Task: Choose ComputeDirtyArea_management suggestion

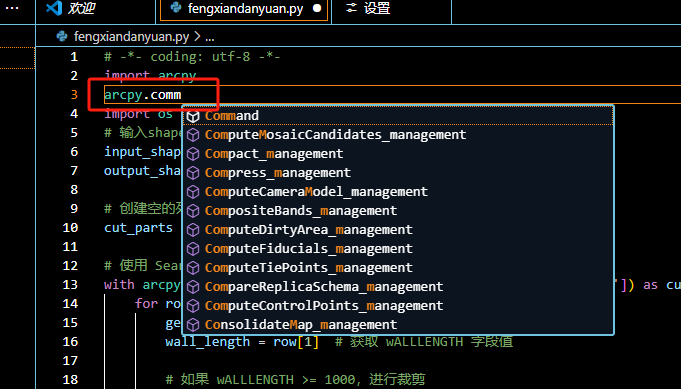Action: click(x=398, y=230)
